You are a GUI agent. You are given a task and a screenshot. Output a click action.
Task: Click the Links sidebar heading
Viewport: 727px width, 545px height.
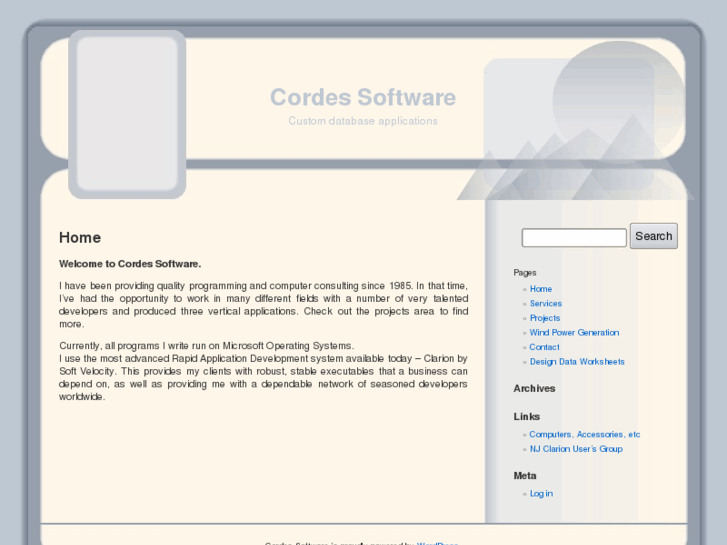526,417
